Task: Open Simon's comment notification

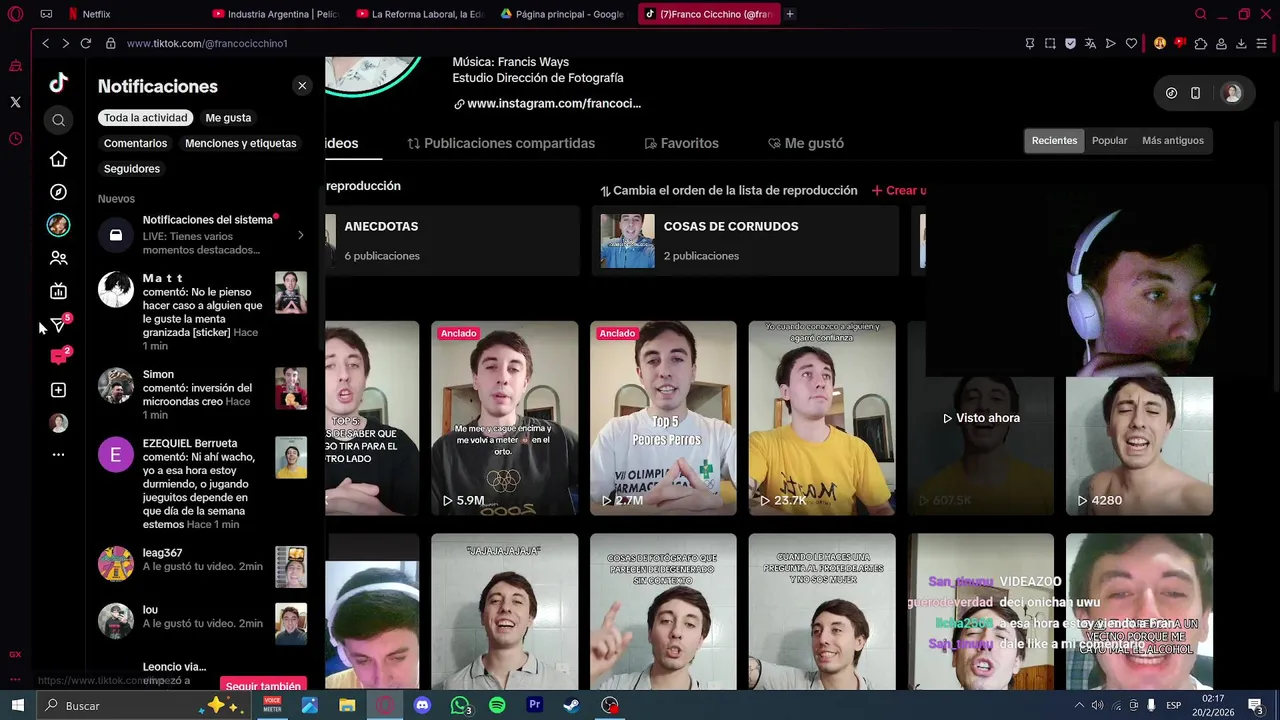Action: pyautogui.click(x=202, y=394)
